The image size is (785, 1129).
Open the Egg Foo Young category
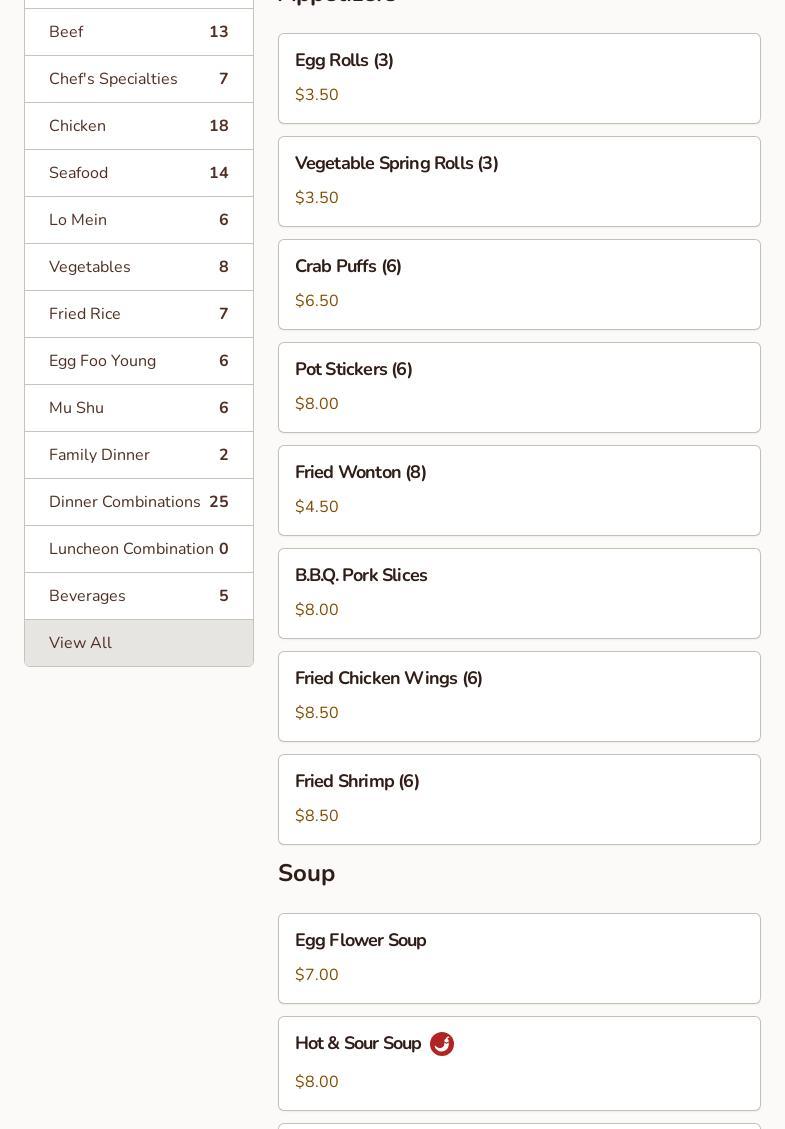coord(138,361)
